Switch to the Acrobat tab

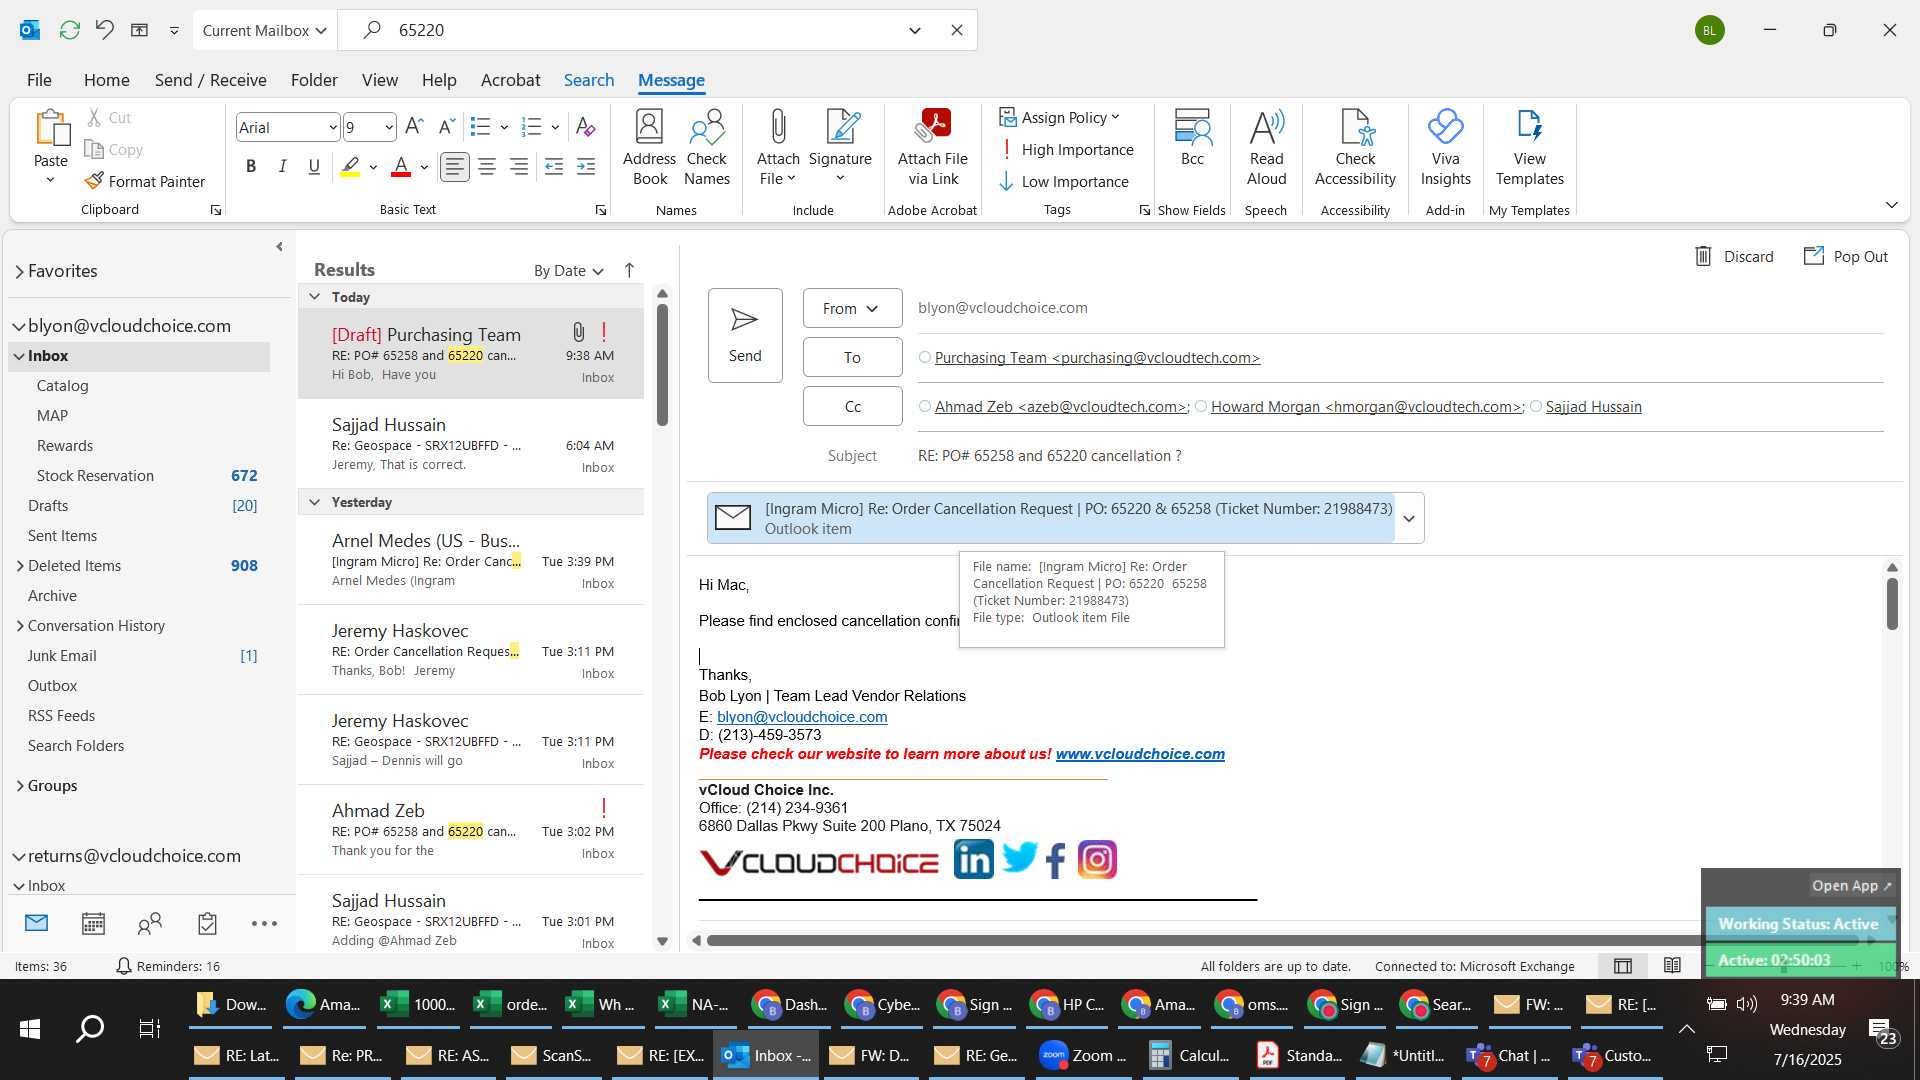(510, 80)
